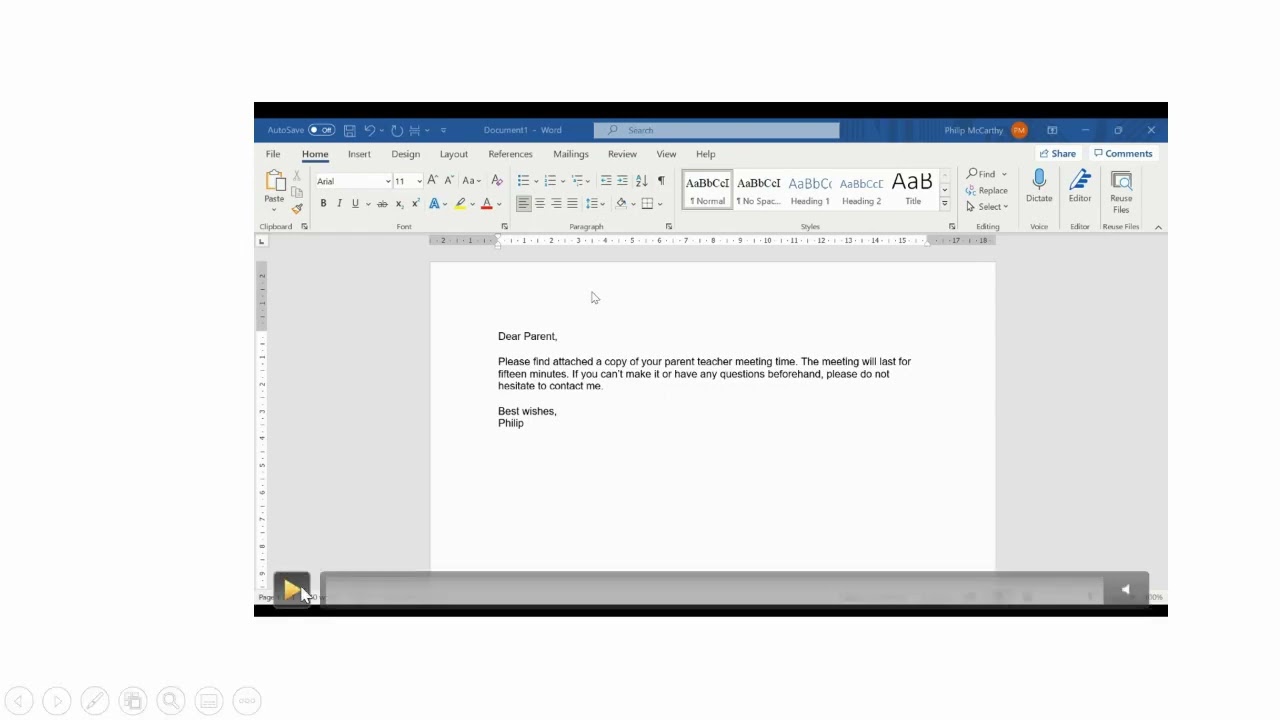Center align the text
This screenshot has width=1280, height=720.
tap(540, 204)
